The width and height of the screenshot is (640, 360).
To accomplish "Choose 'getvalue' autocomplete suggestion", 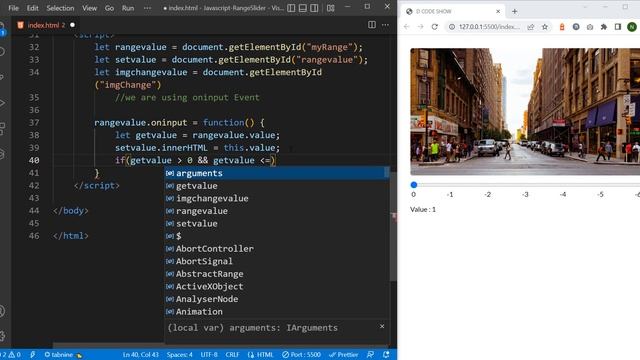I will [x=276, y=186].
